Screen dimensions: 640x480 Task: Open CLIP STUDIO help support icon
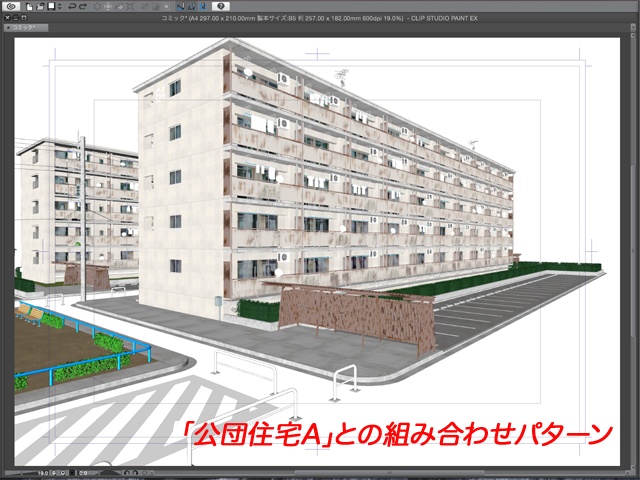[221, 6]
